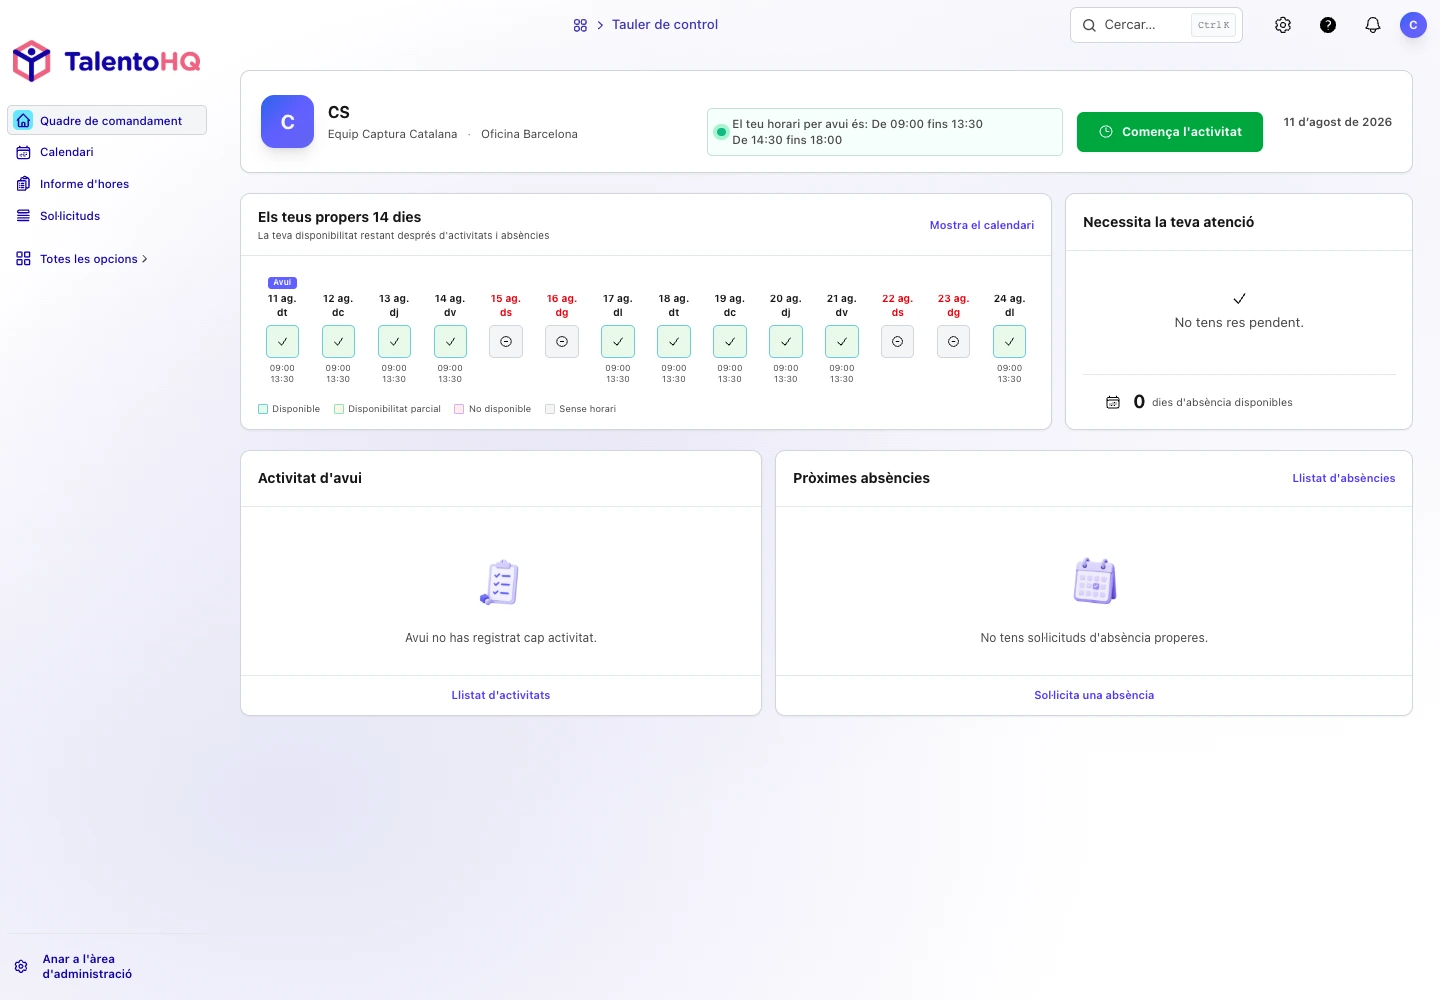Select the 22 ag. no-schedule box
This screenshot has height=1000, width=1440.
coord(898,341)
